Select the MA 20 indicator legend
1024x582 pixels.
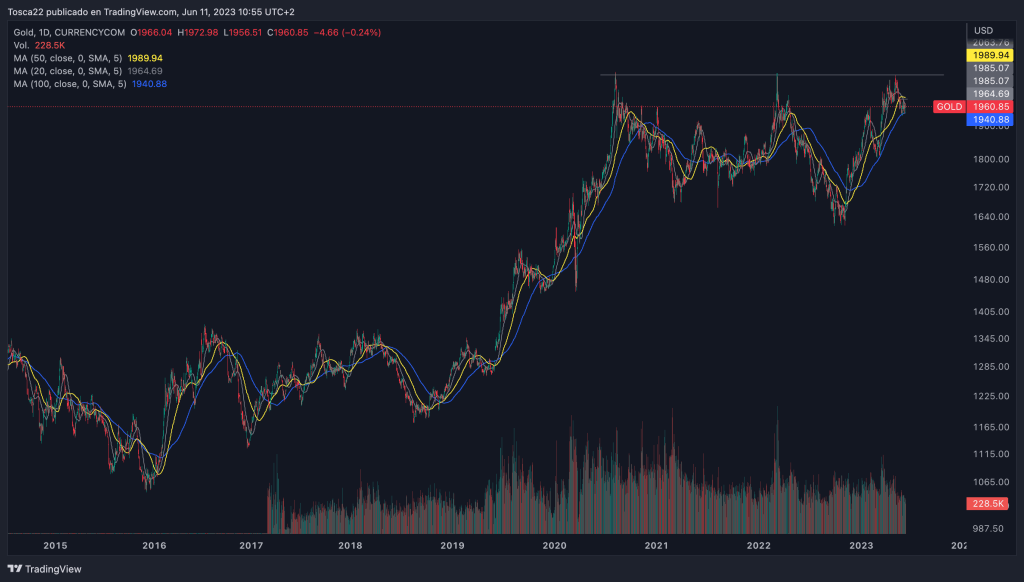point(68,71)
